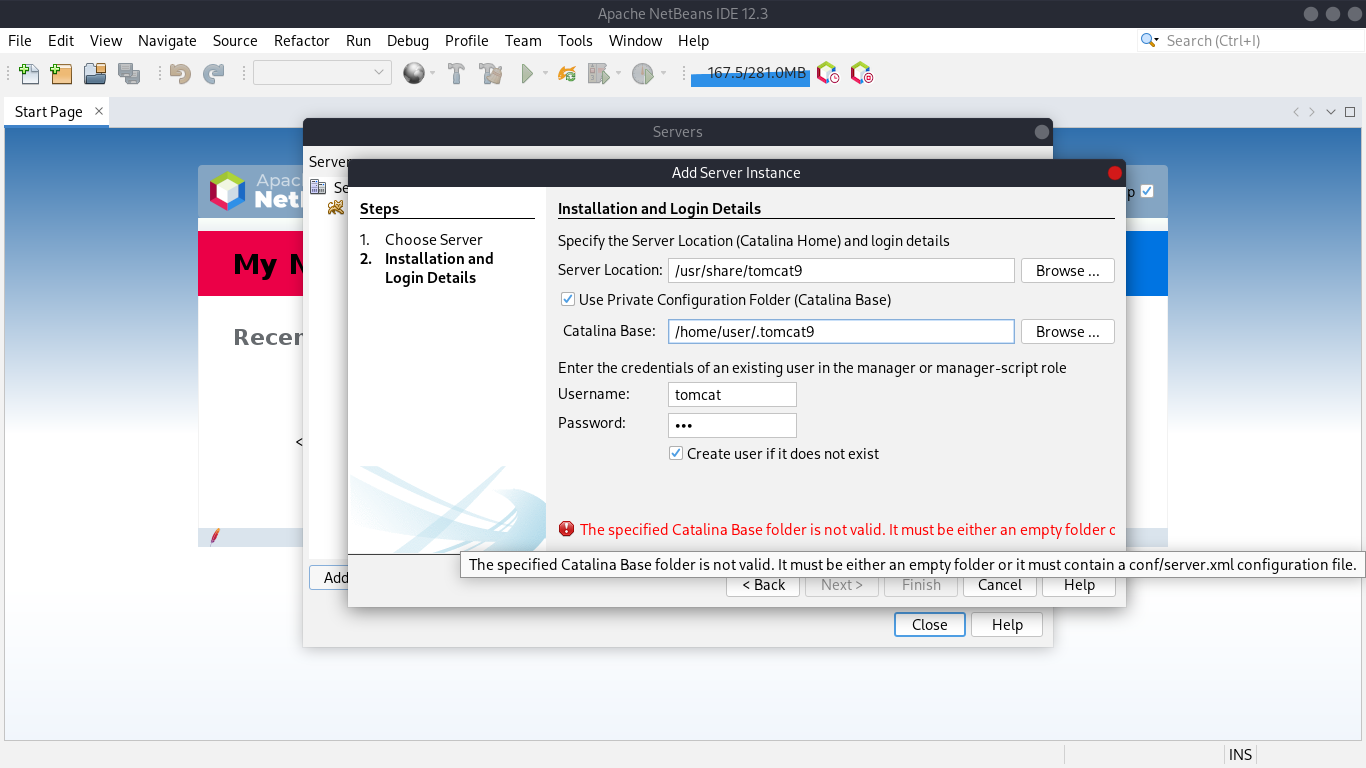The image size is (1366, 768).
Task: Click Close in the Servers dialog
Action: click(929, 624)
